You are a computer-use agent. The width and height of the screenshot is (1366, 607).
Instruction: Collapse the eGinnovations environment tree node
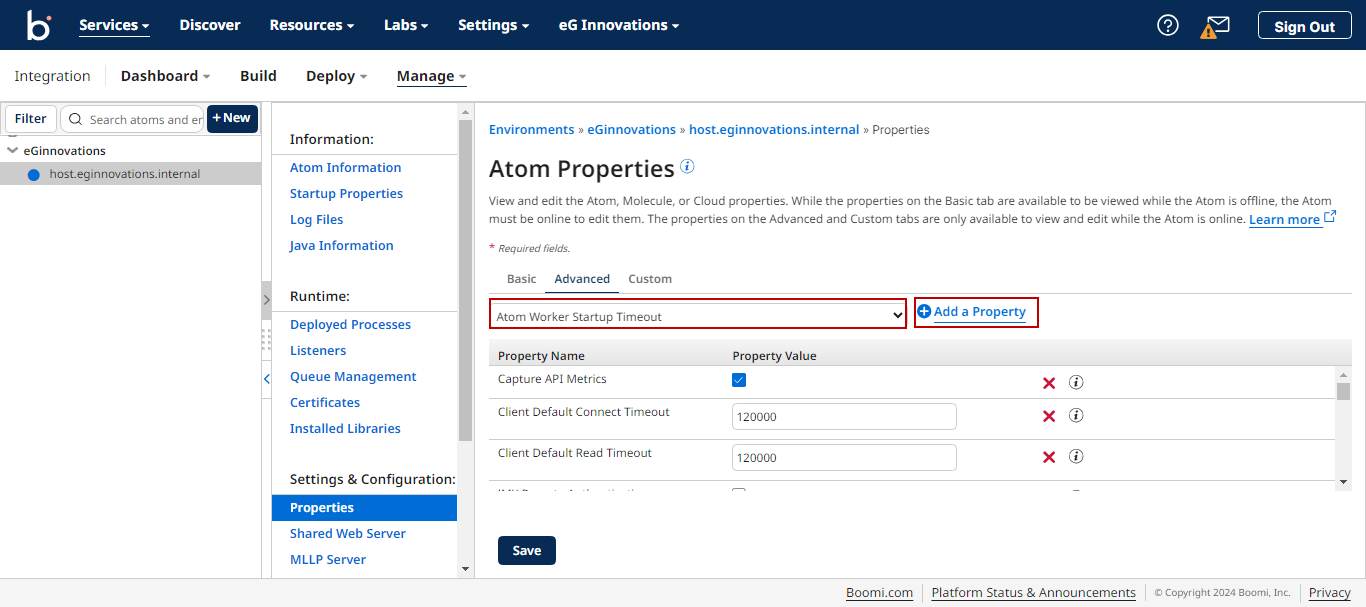point(12,151)
